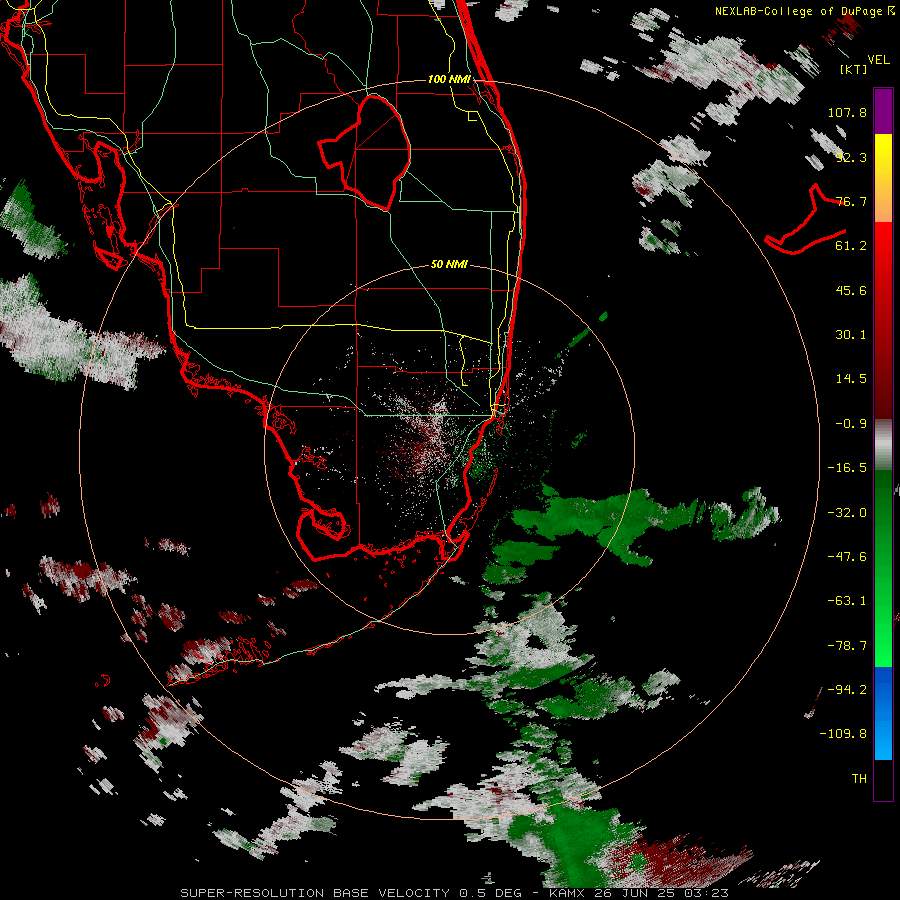Select the -16.5 velocity scale value

coord(847,468)
